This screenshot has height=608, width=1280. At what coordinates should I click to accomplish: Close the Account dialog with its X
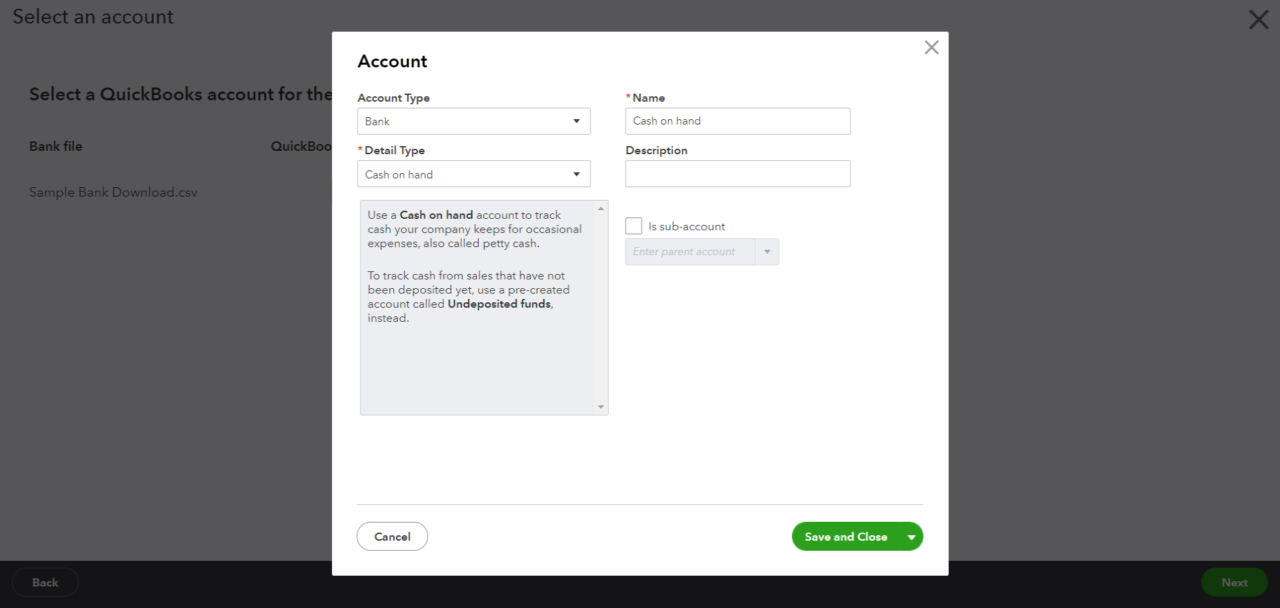[931, 46]
